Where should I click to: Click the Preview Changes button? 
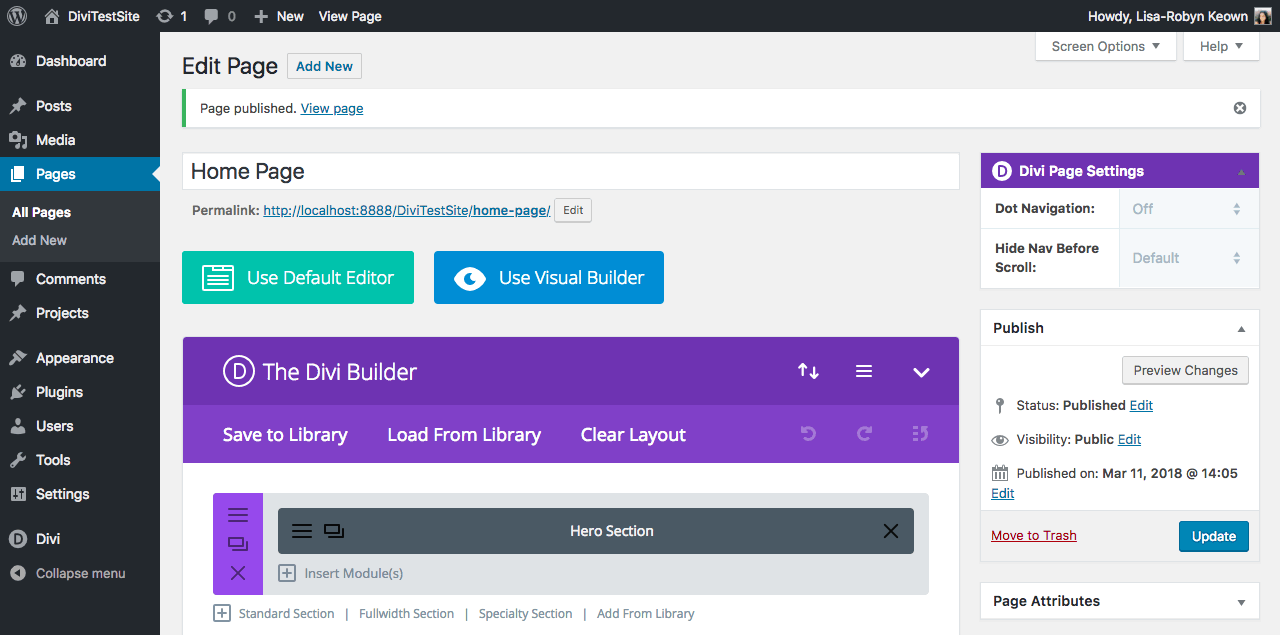1186,370
